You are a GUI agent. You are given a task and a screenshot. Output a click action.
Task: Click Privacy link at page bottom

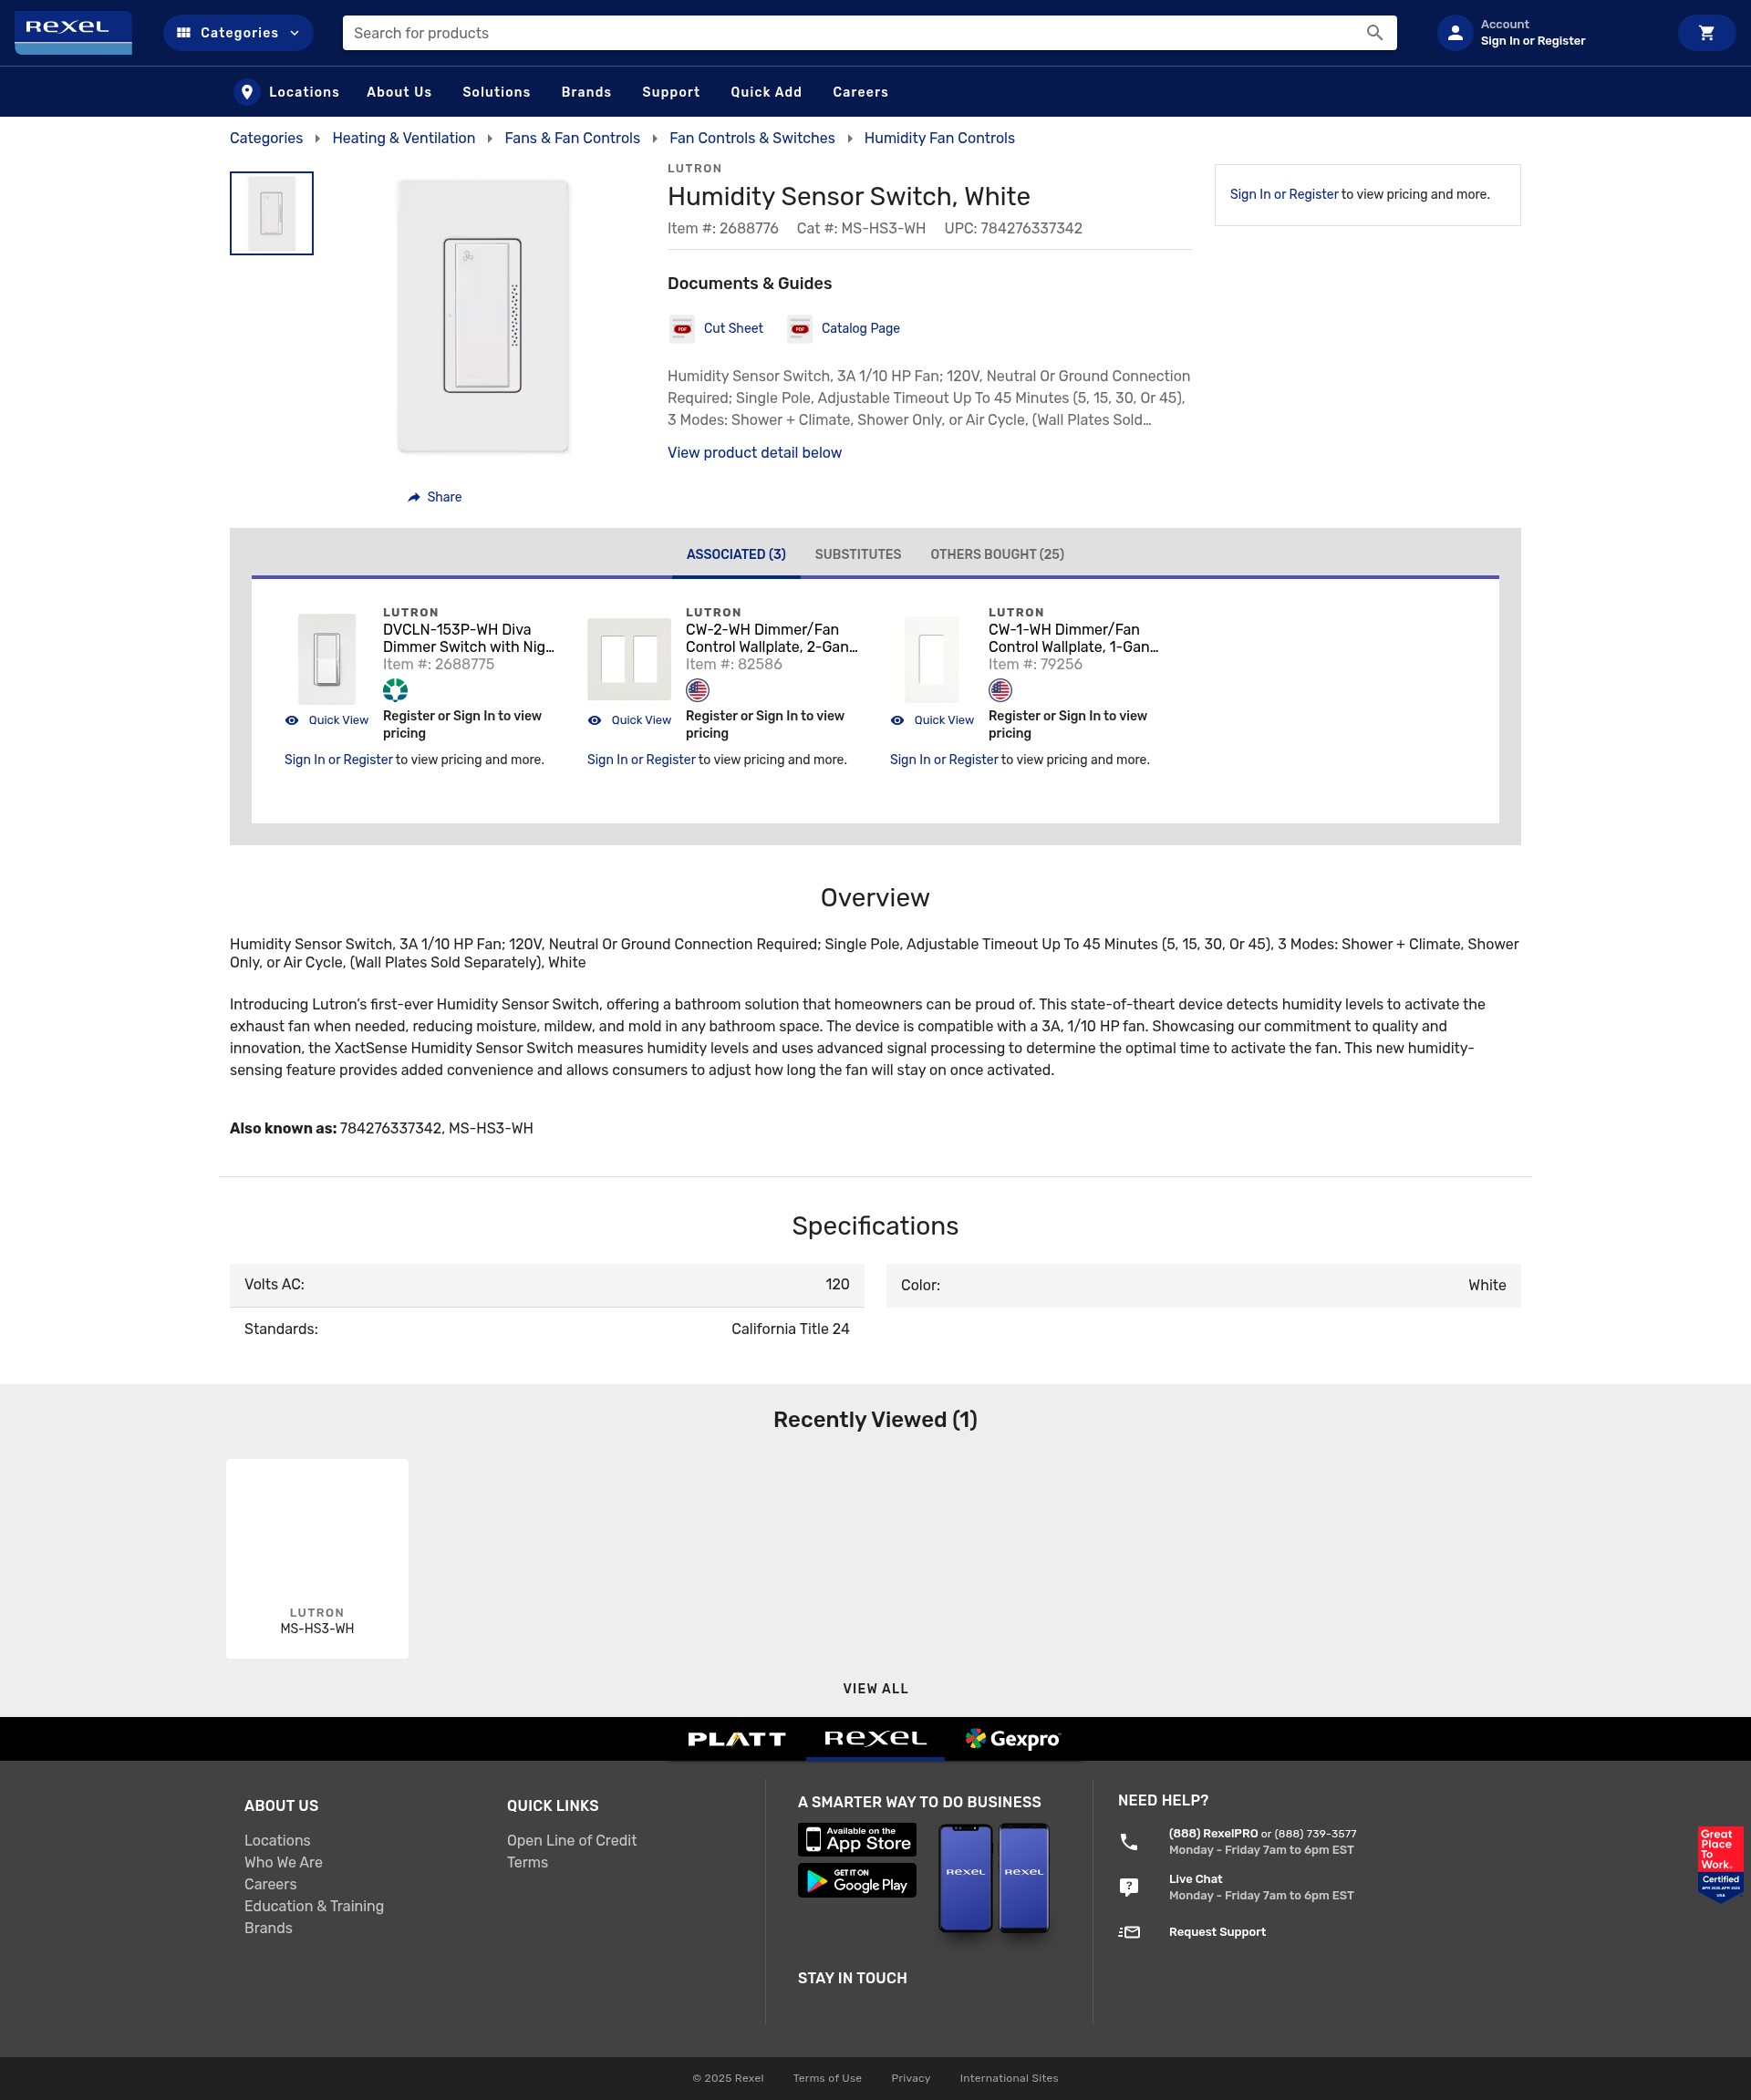tap(910, 2077)
